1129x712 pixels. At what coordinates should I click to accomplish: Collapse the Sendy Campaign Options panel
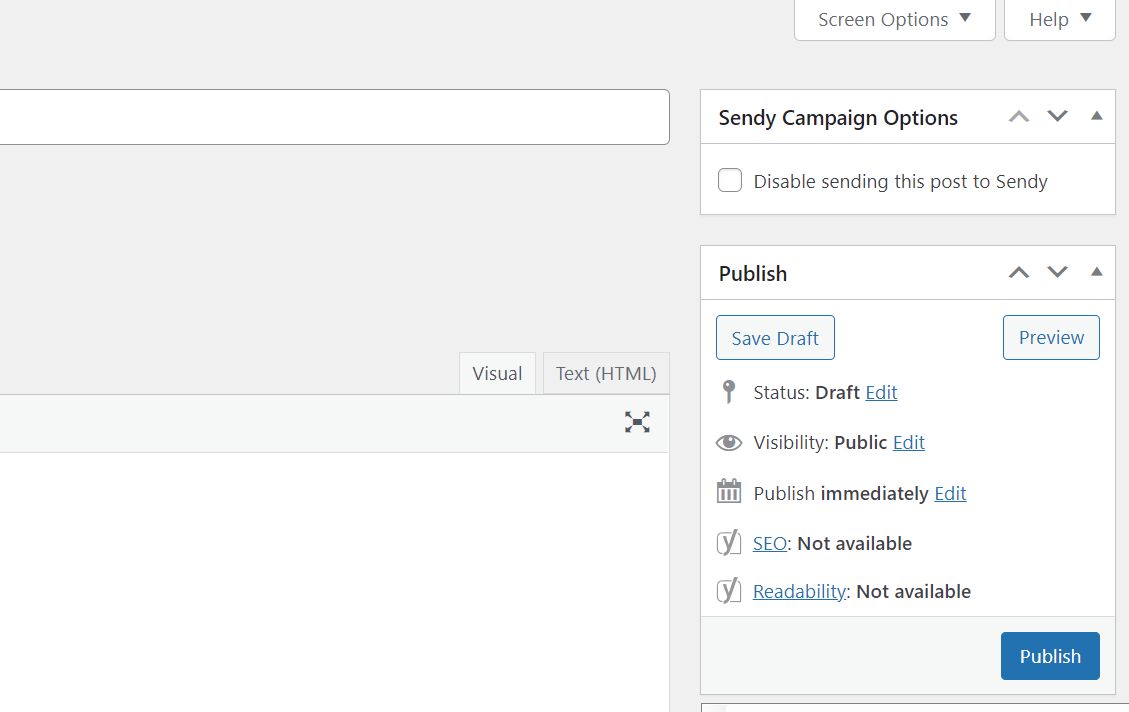(x=1096, y=117)
